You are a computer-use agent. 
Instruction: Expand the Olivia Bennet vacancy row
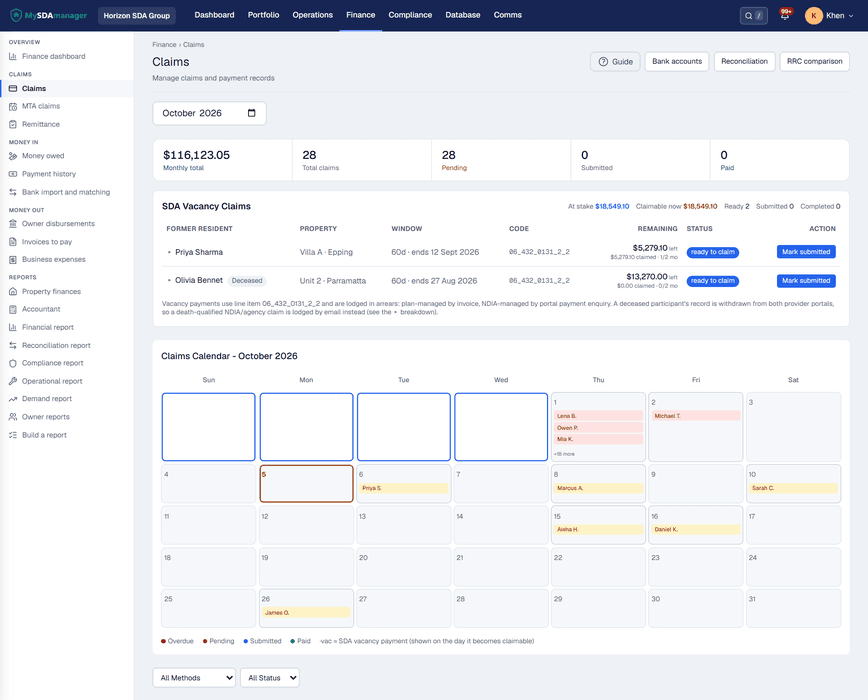click(x=169, y=281)
